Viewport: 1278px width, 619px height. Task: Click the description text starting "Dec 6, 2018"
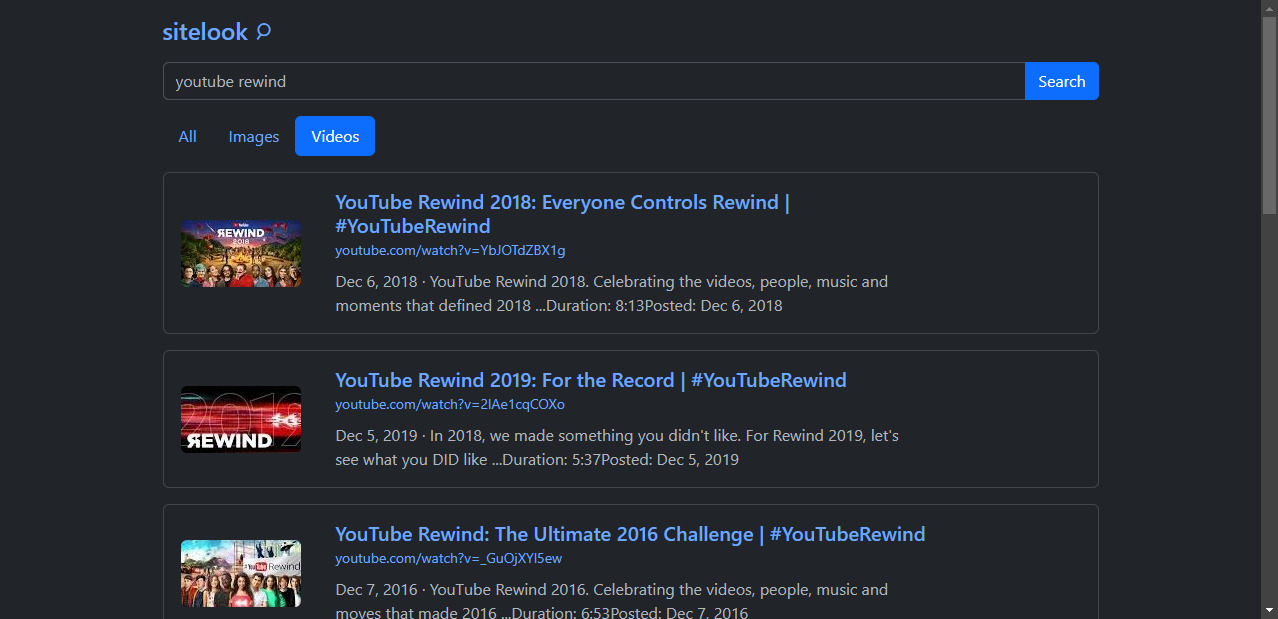(612, 293)
